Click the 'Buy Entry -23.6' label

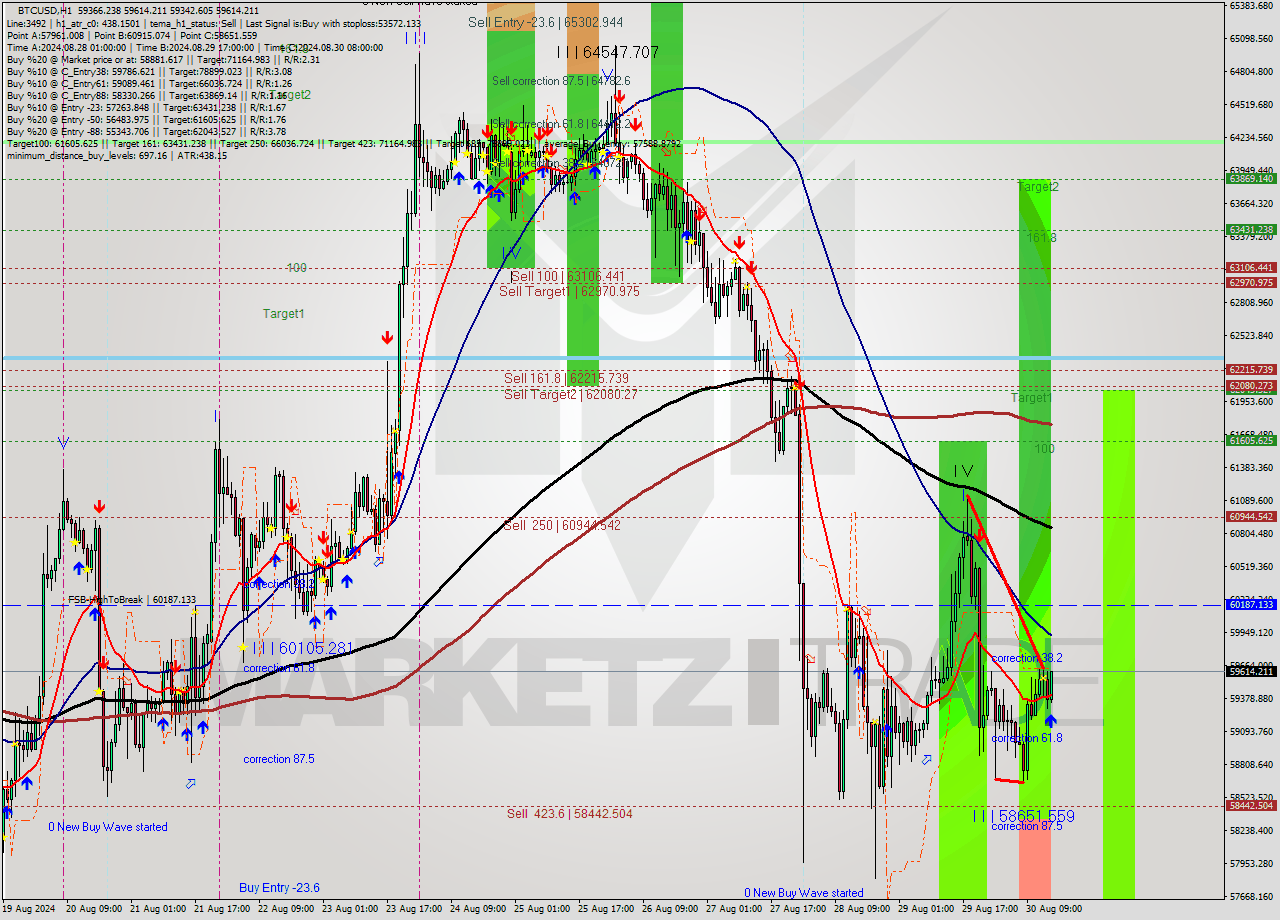point(279,887)
